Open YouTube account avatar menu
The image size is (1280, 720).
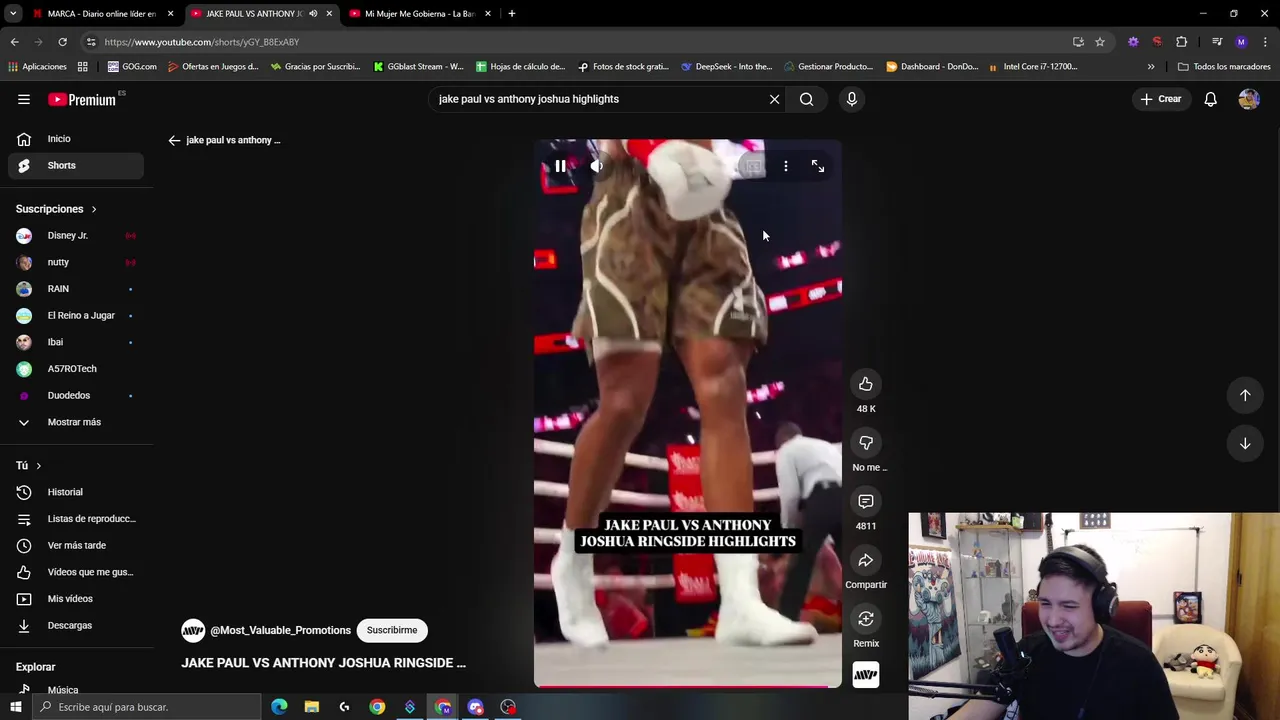point(1249,99)
